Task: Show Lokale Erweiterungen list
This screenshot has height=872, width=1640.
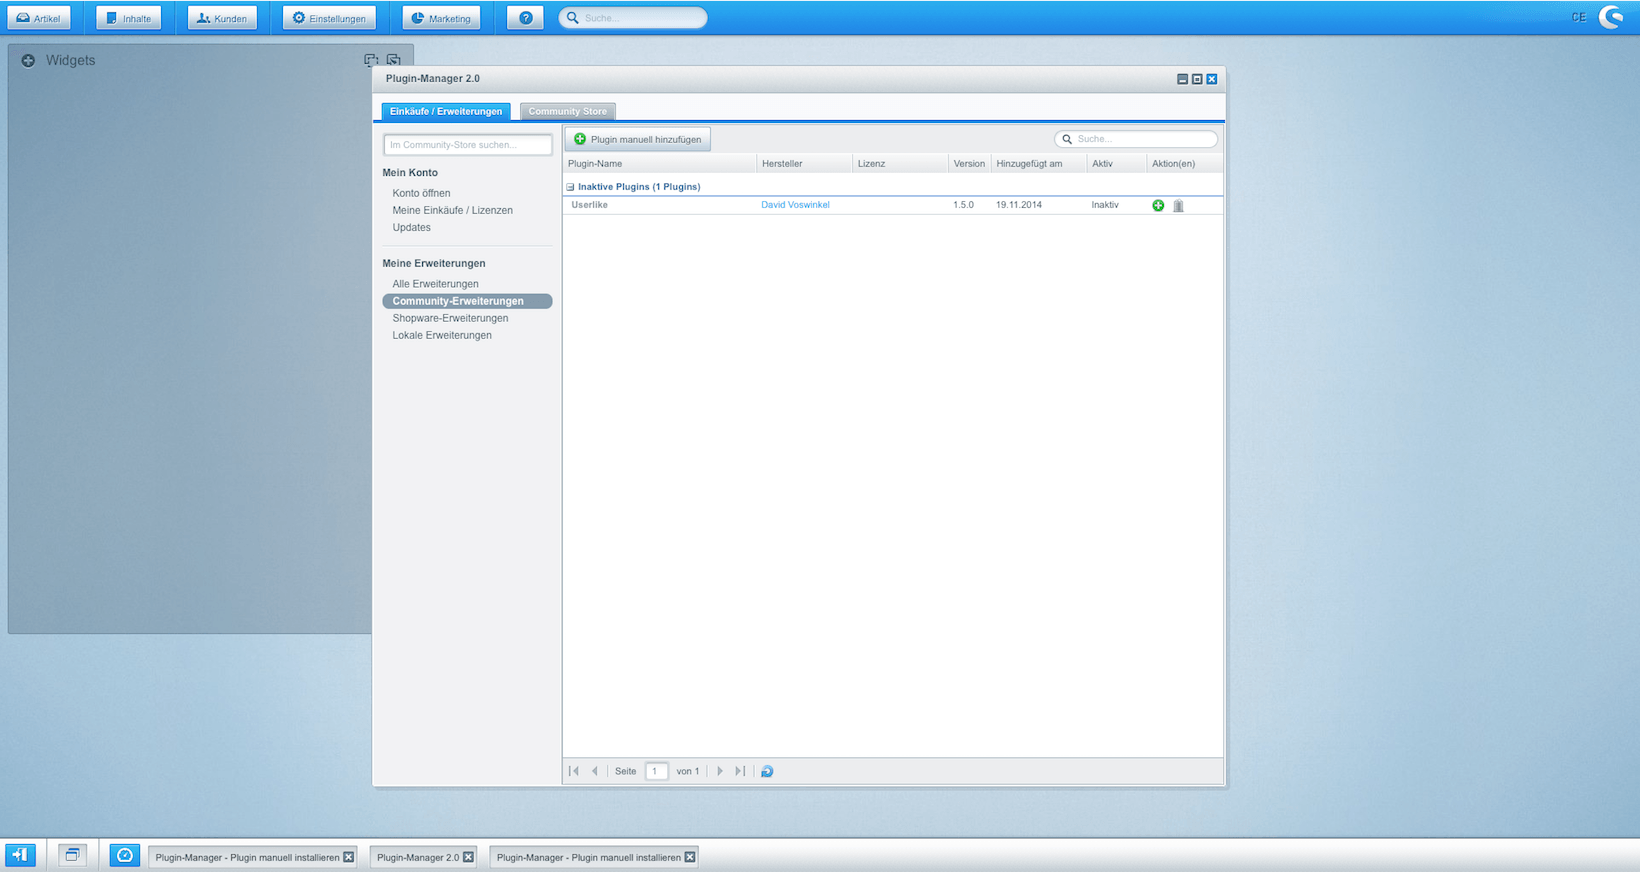Action: [x=442, y=335]
